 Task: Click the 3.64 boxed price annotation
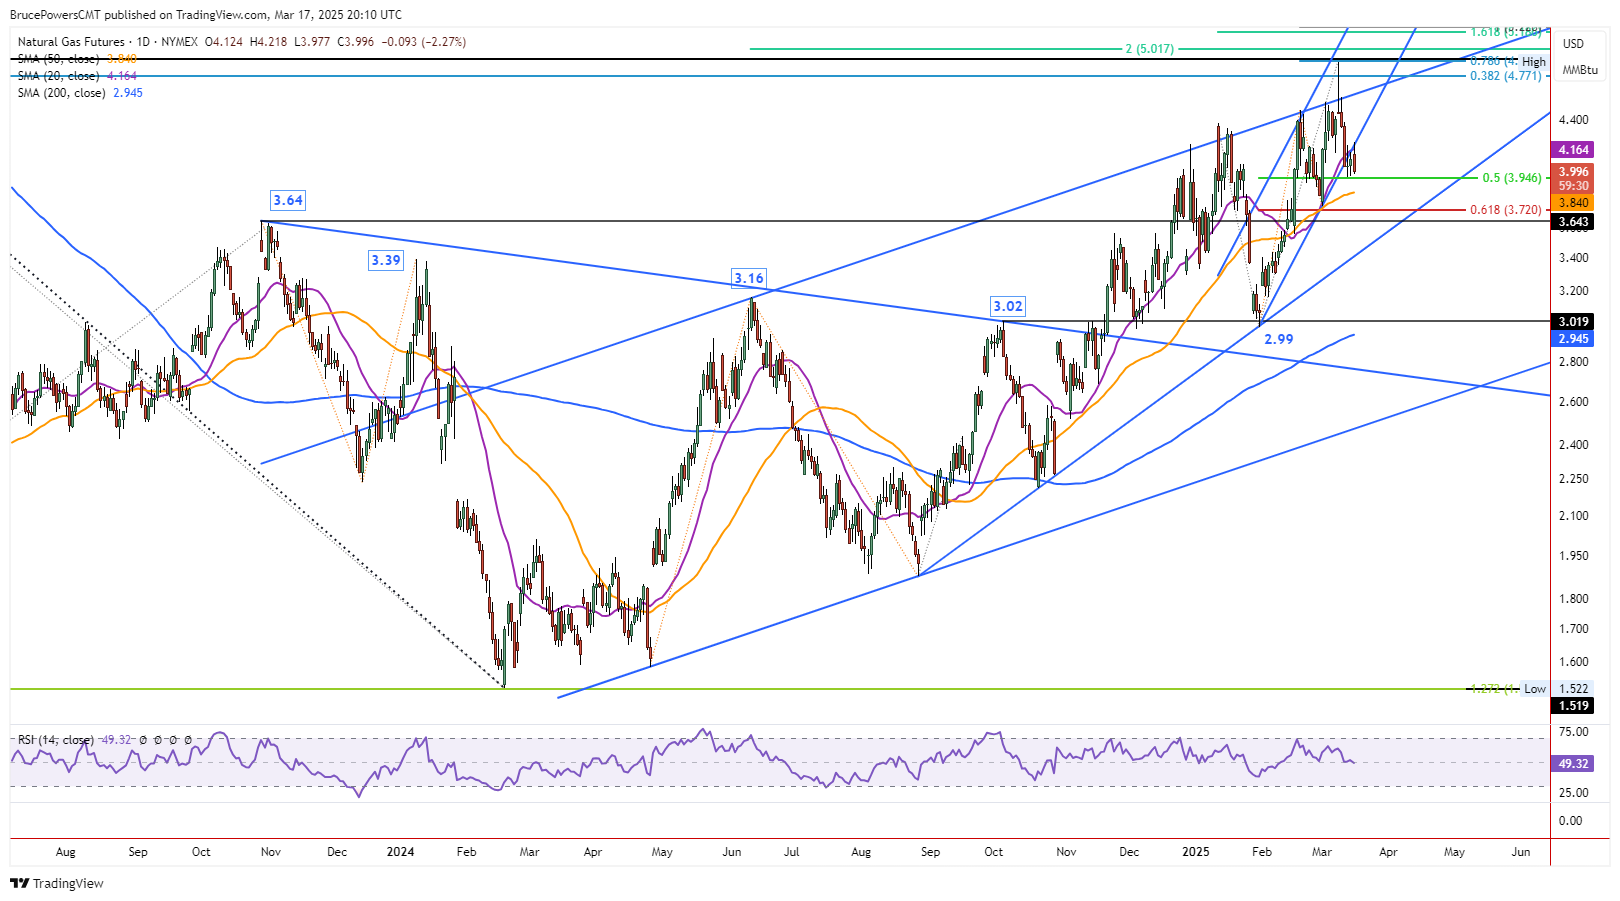[x=288, y=200]
